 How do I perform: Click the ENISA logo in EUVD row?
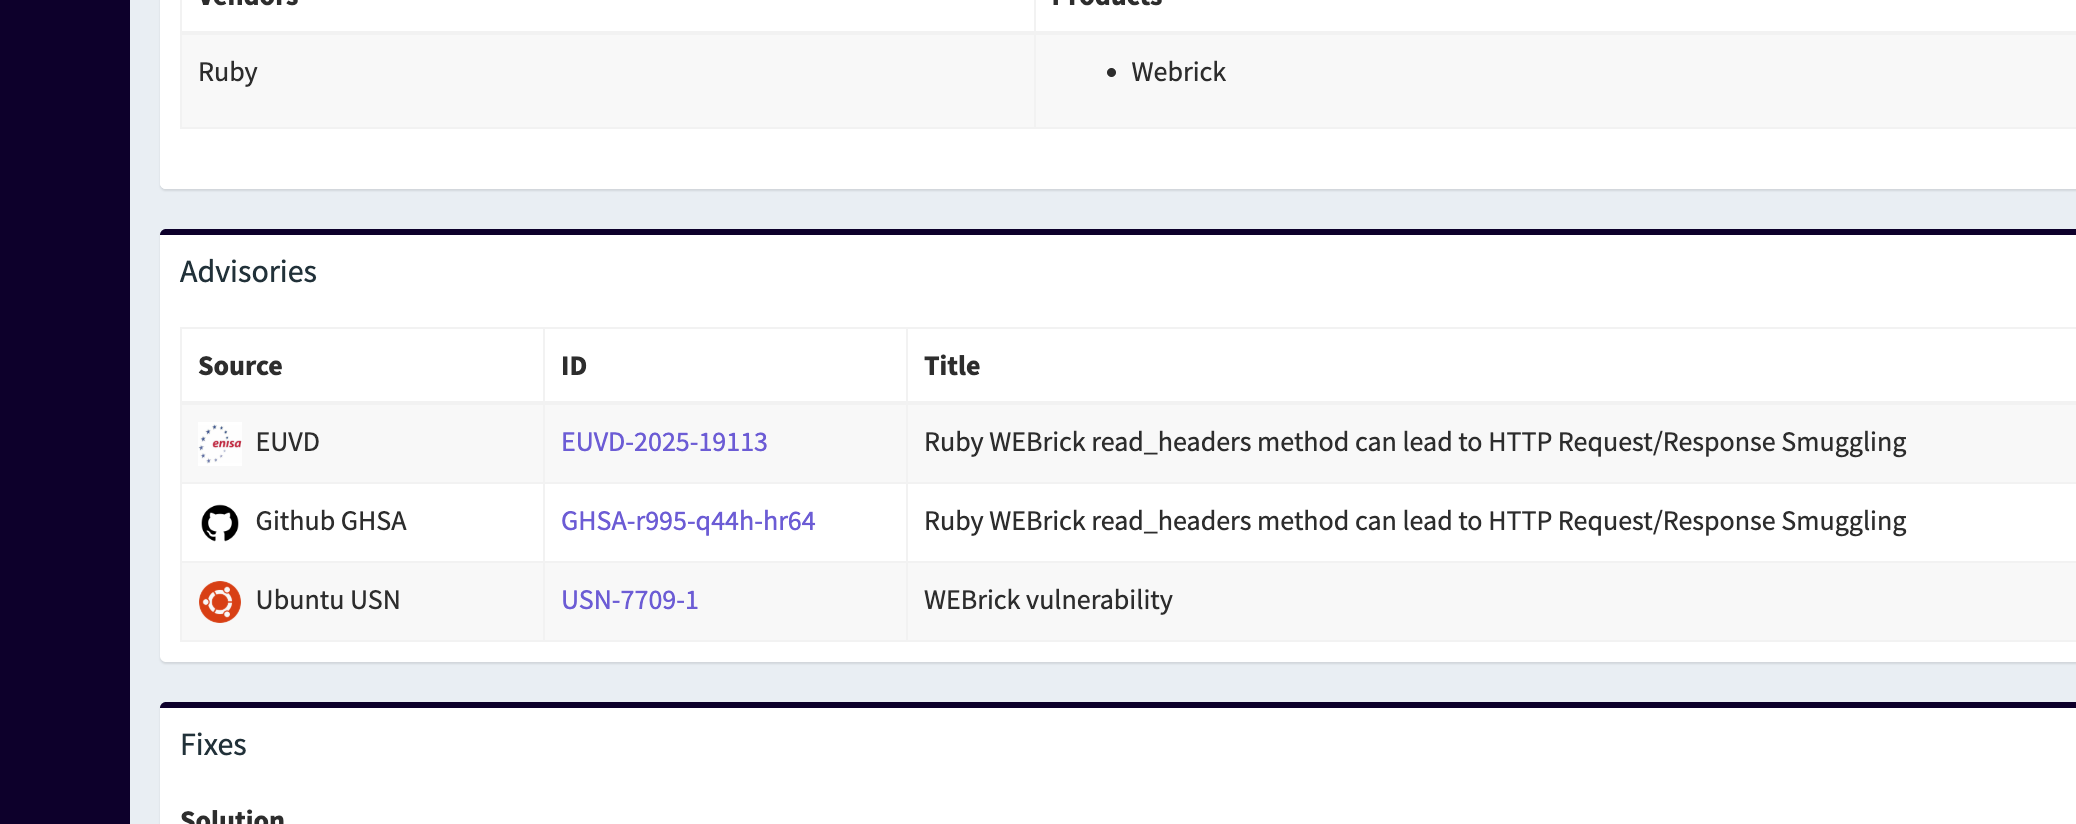[x=220, y=443]
